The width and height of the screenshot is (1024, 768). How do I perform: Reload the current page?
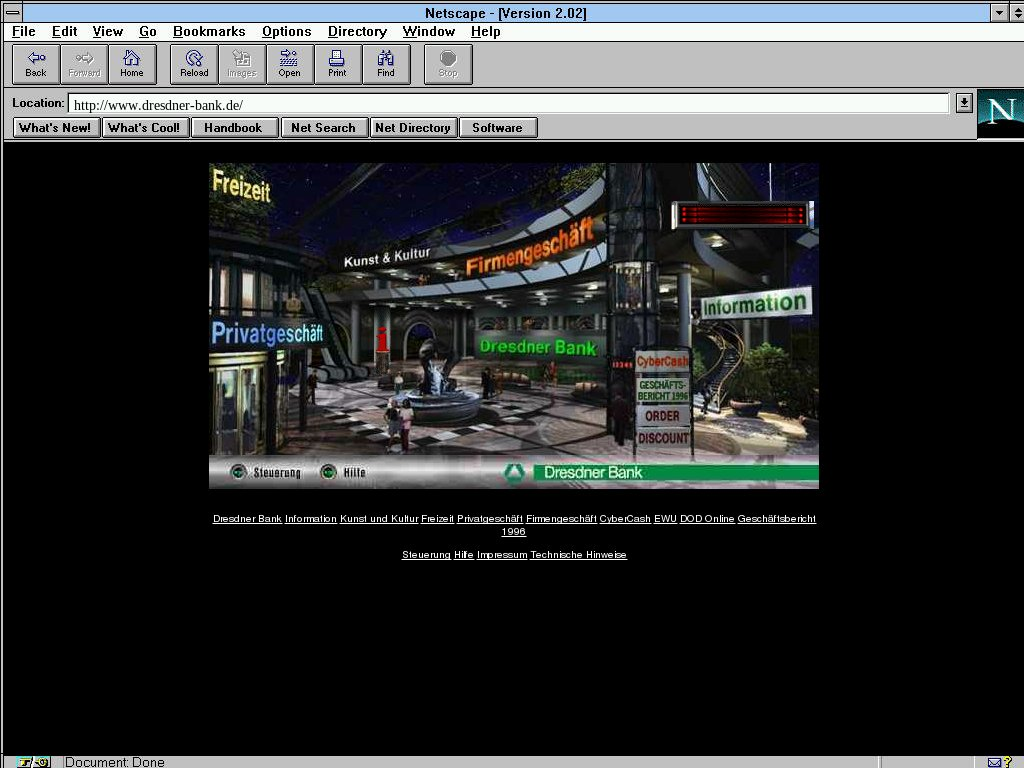tap(194, 64)
